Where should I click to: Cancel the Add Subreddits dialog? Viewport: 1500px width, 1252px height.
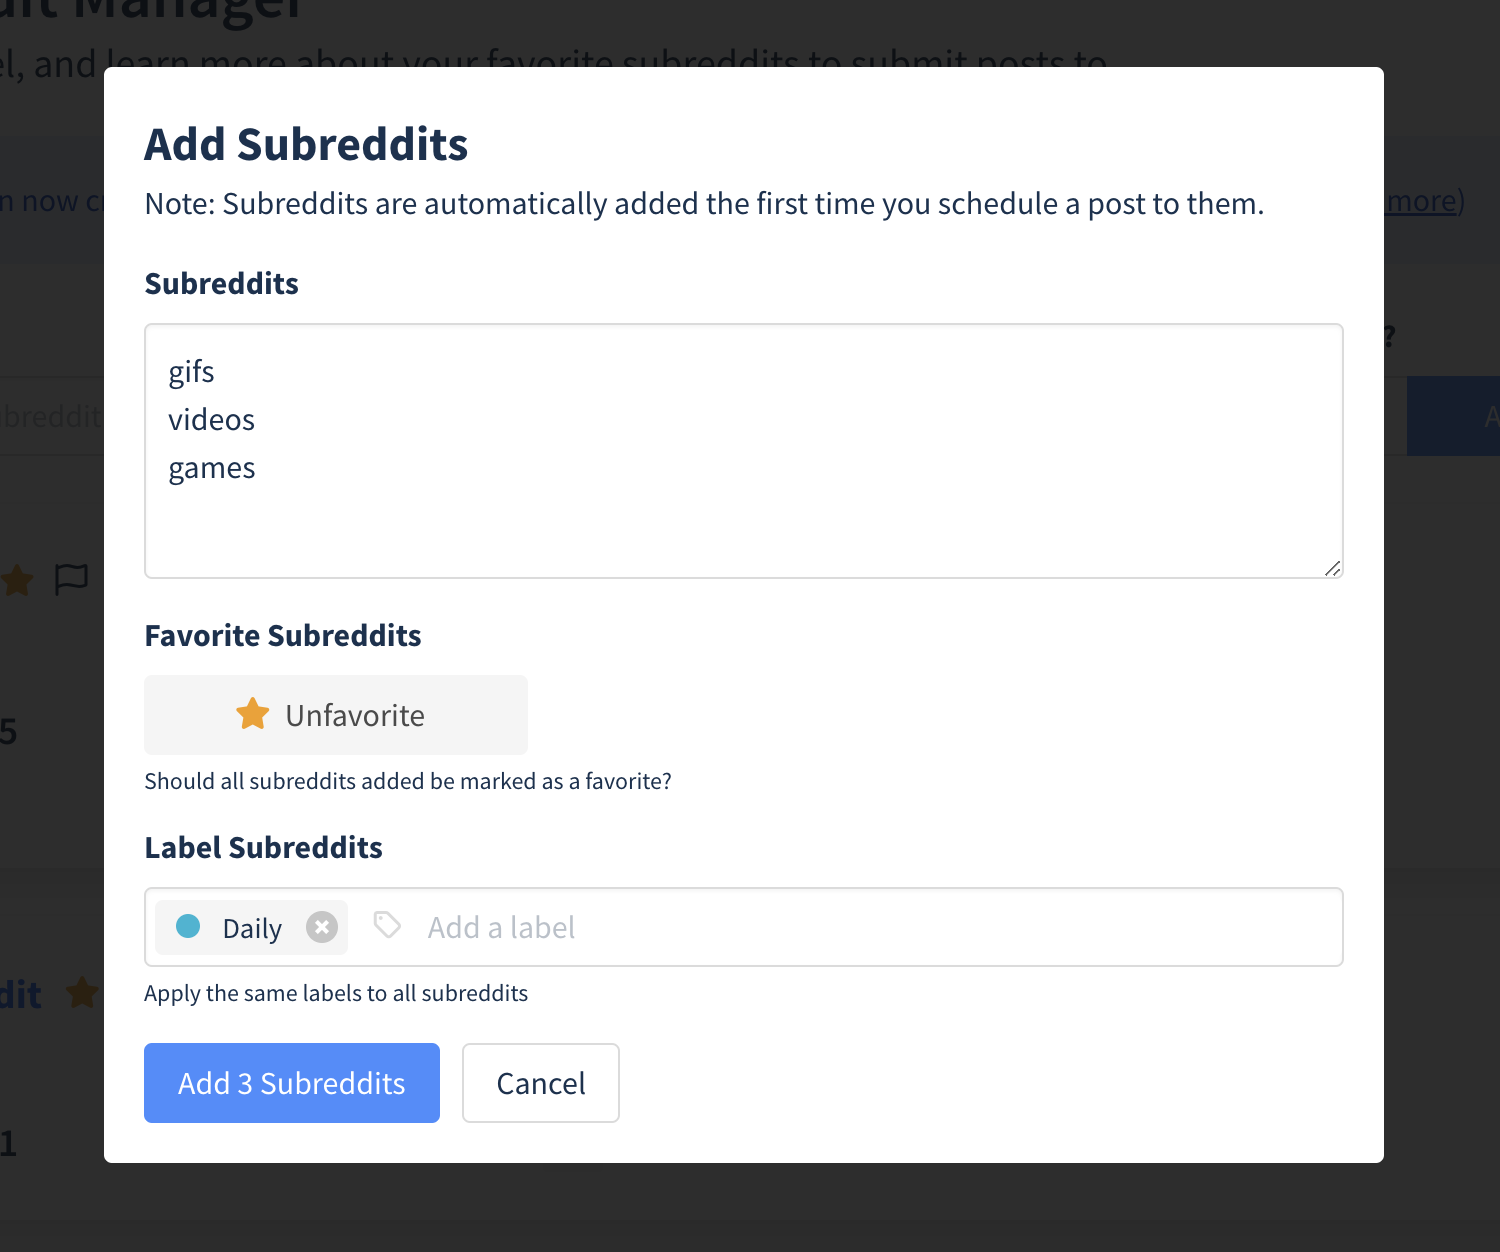(540, 1083)
